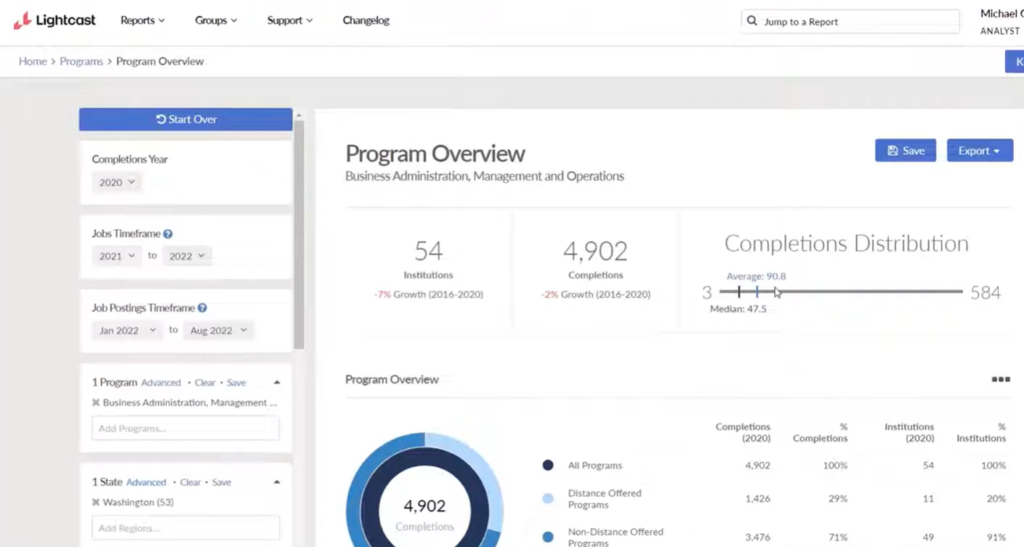Open the three-dot Program Overview options menu

(x=1000, y=380)
